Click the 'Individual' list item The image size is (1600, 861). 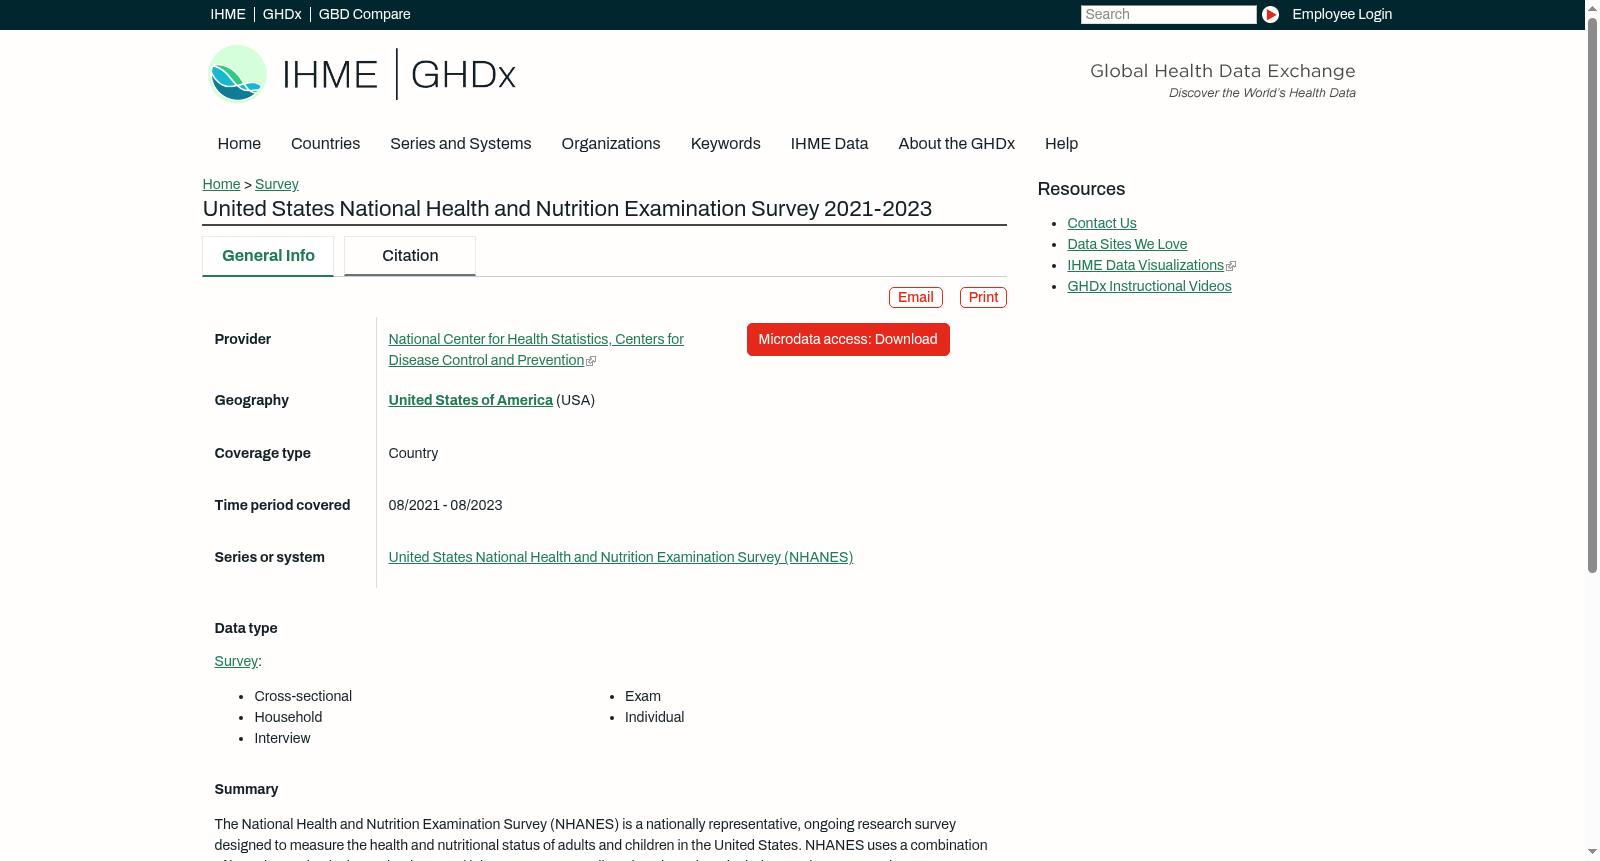tap(654, 717)
